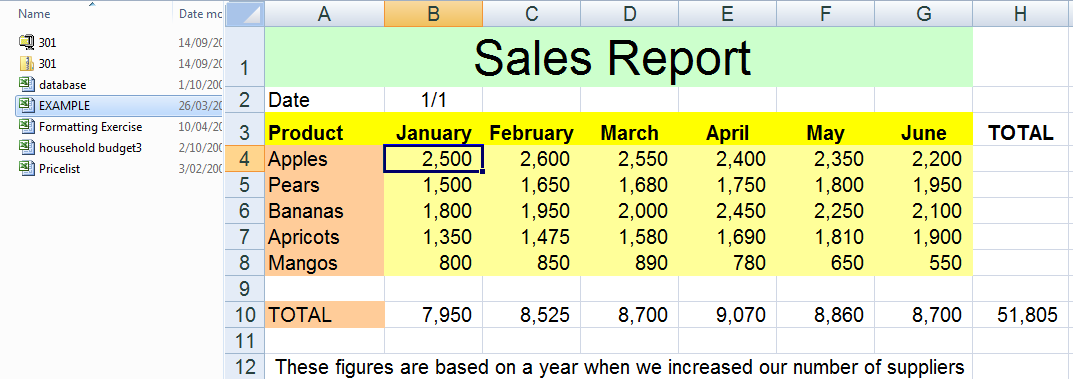The height and width of the screenshot is (379, 1073).
Task: Click the Apples June value 2,200
Action: tap(923, 159)
